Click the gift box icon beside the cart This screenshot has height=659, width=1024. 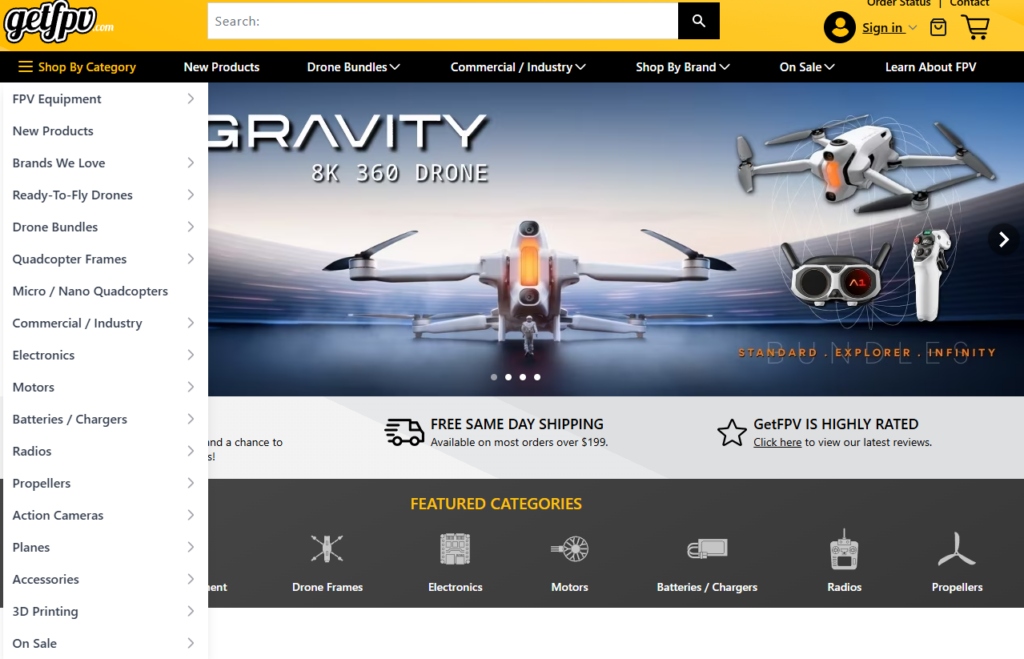point(938,27)
